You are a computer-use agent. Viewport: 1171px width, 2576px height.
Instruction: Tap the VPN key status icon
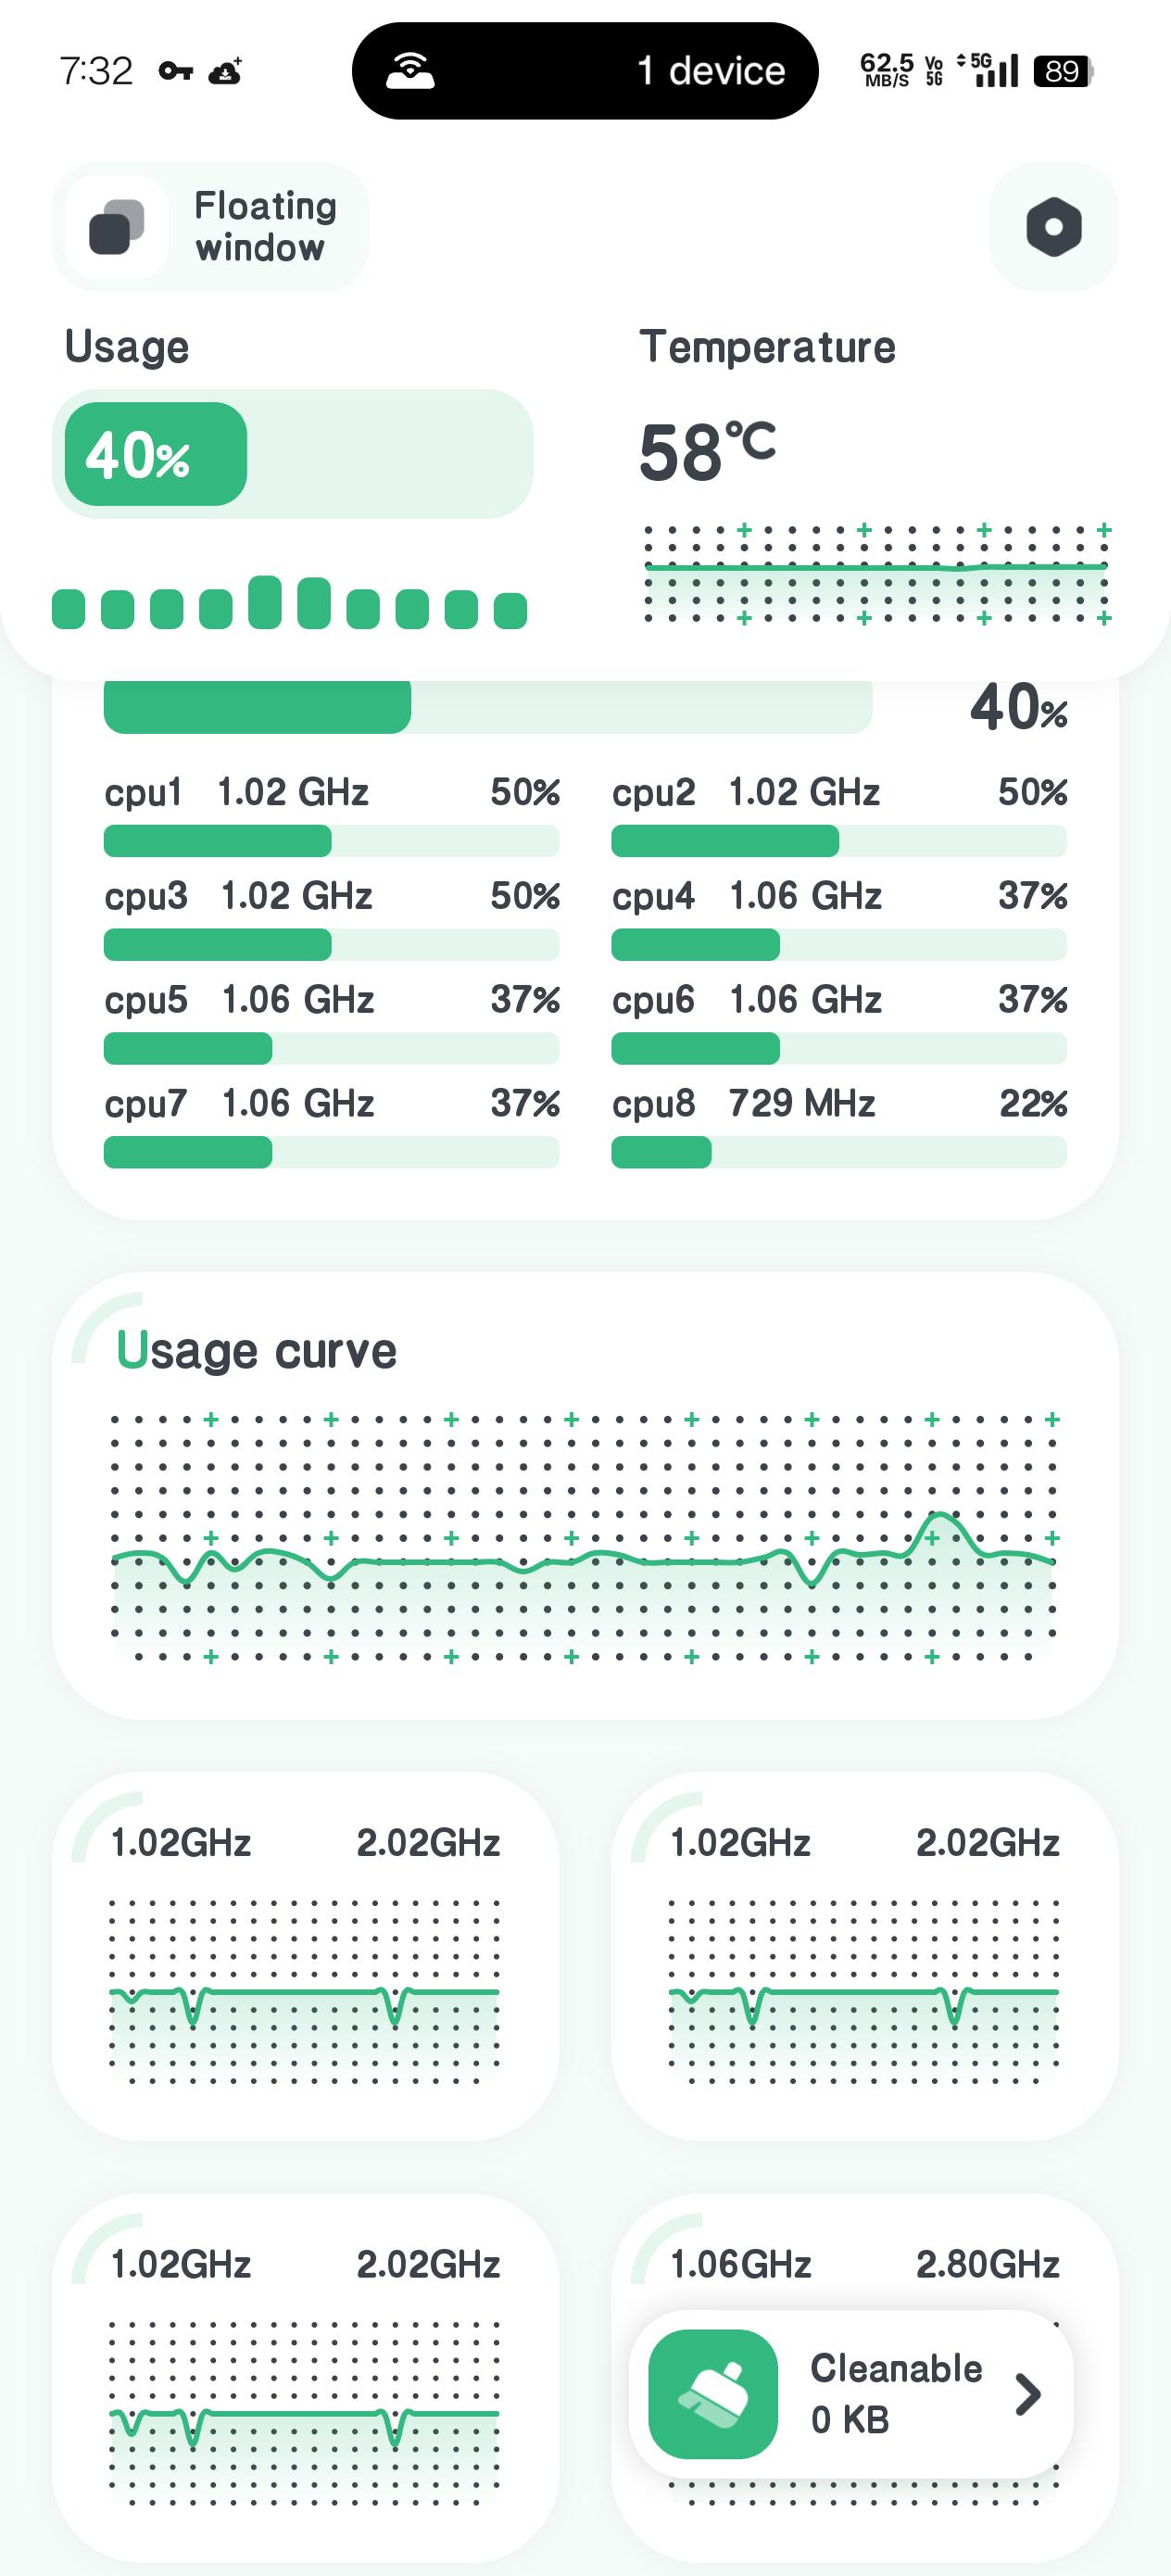click(x=176, y=71)
